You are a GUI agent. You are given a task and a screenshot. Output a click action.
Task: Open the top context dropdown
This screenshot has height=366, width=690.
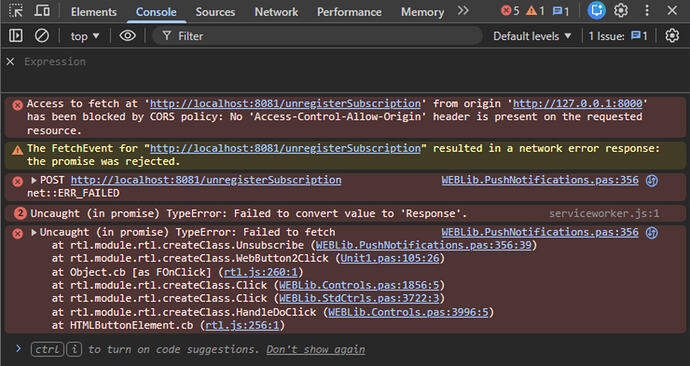pos(85,36)
